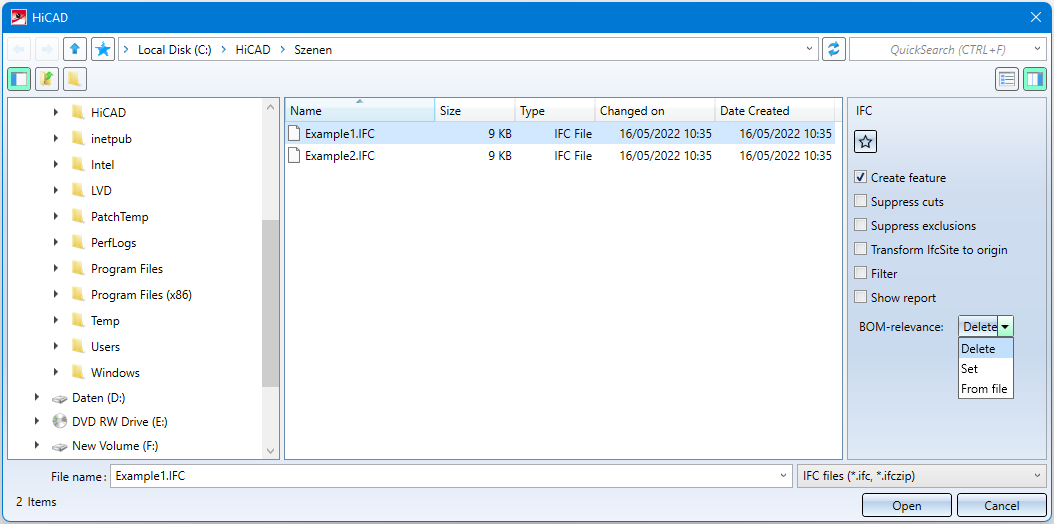The width and height of the screenshot is (1054, 524).
Task: Click Szenen in the breadcrumb path
Action: [313, 50]
